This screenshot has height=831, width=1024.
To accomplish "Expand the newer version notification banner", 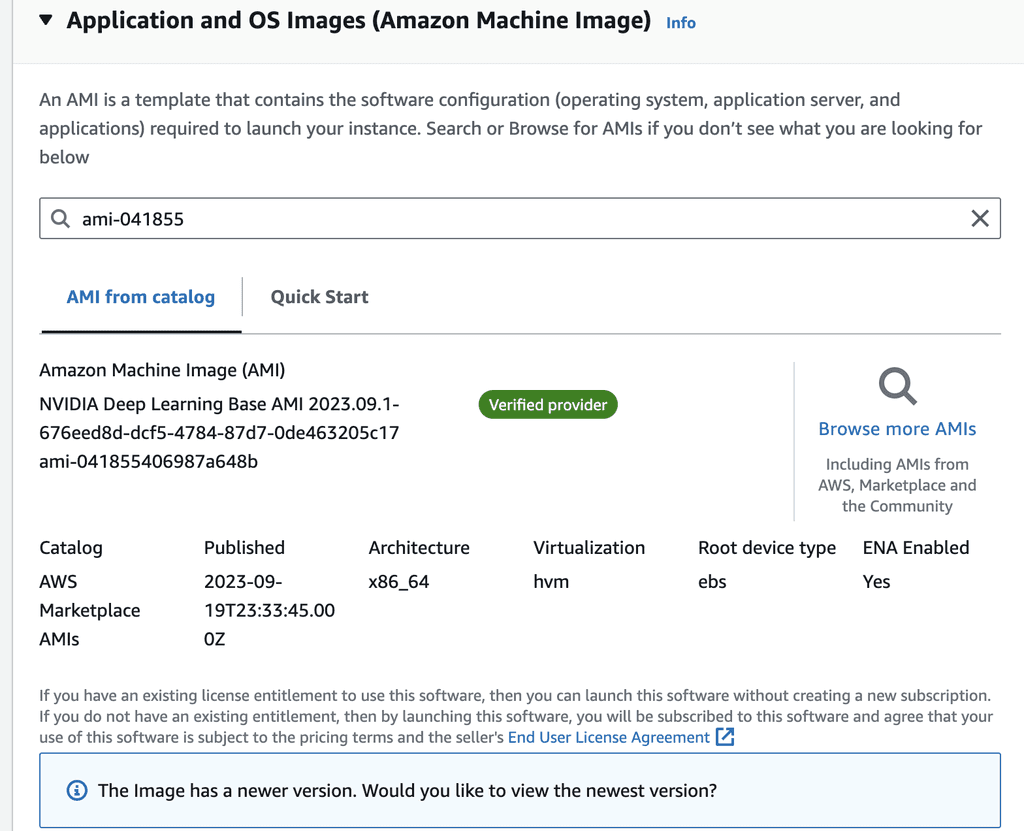I will [x=407, y=790].
